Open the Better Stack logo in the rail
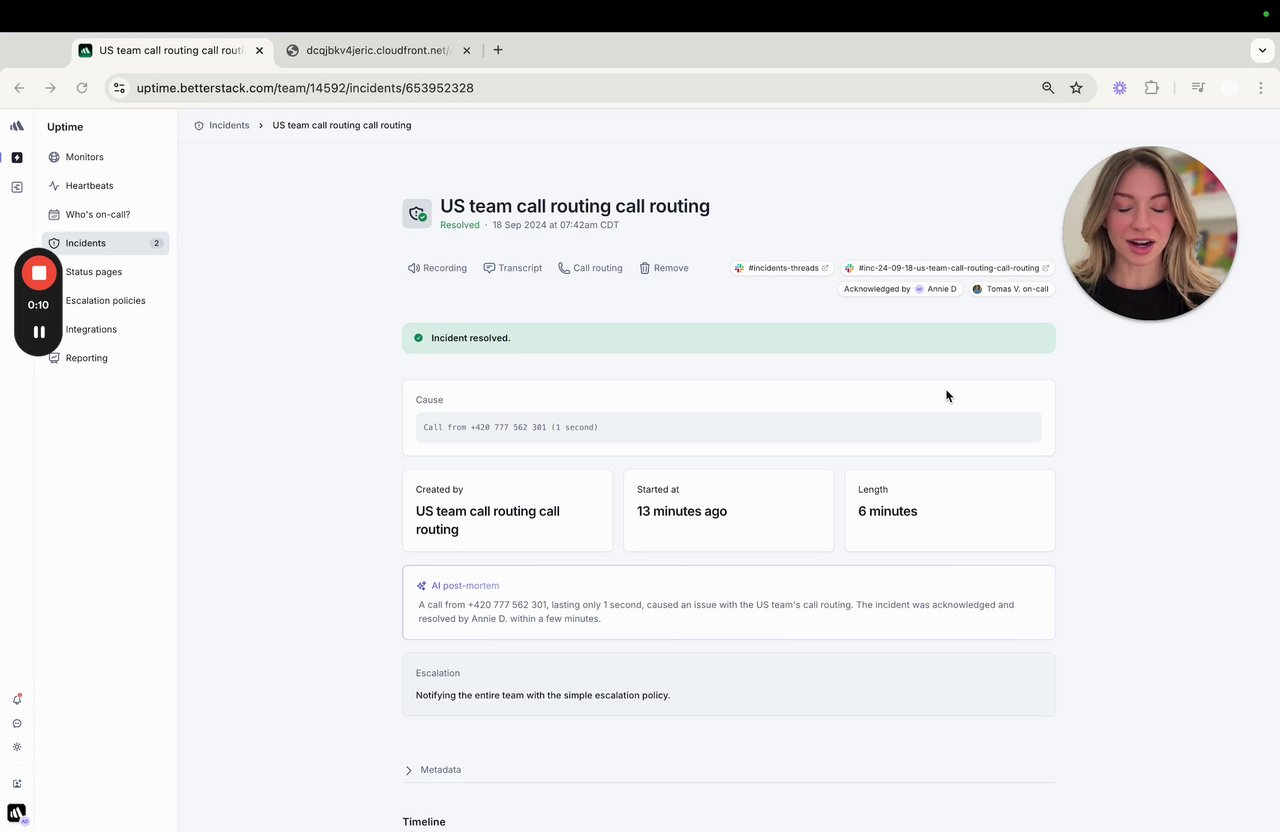This screenshot has width=1280, height=832. coord(16,126)
